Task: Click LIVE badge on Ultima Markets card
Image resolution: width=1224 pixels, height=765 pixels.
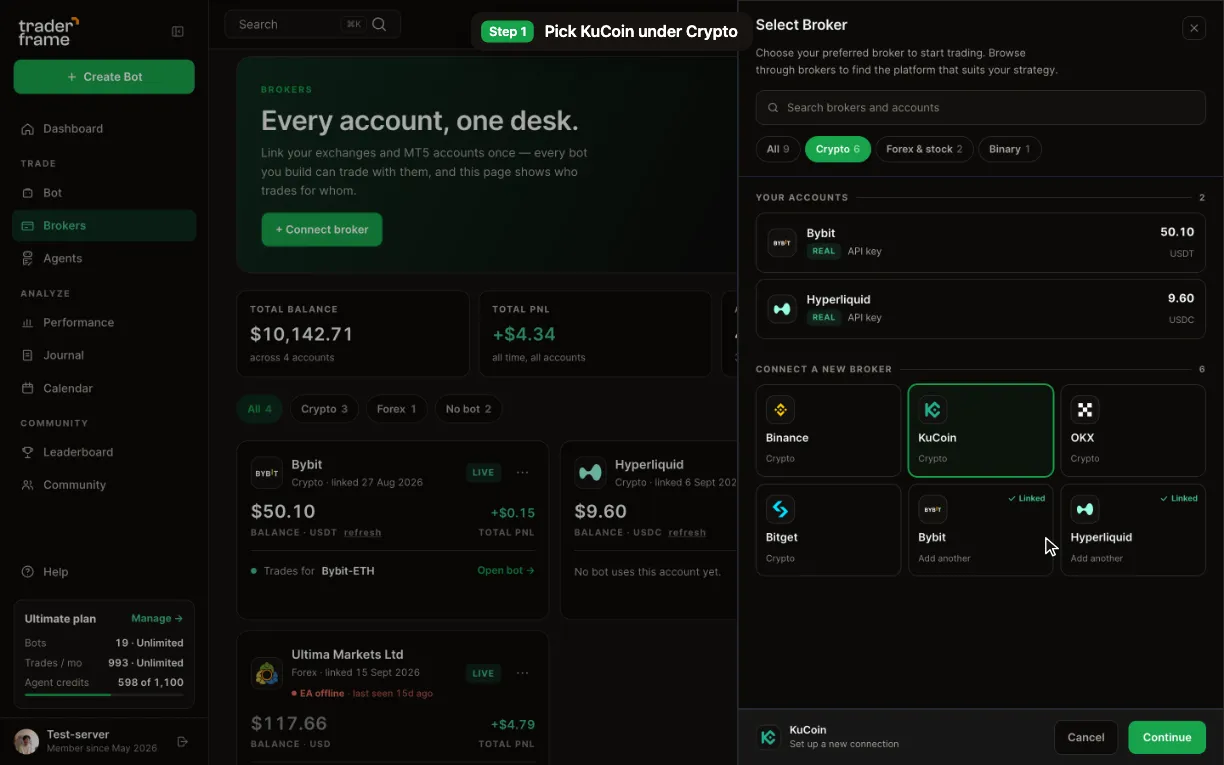Action: point(484,674)
